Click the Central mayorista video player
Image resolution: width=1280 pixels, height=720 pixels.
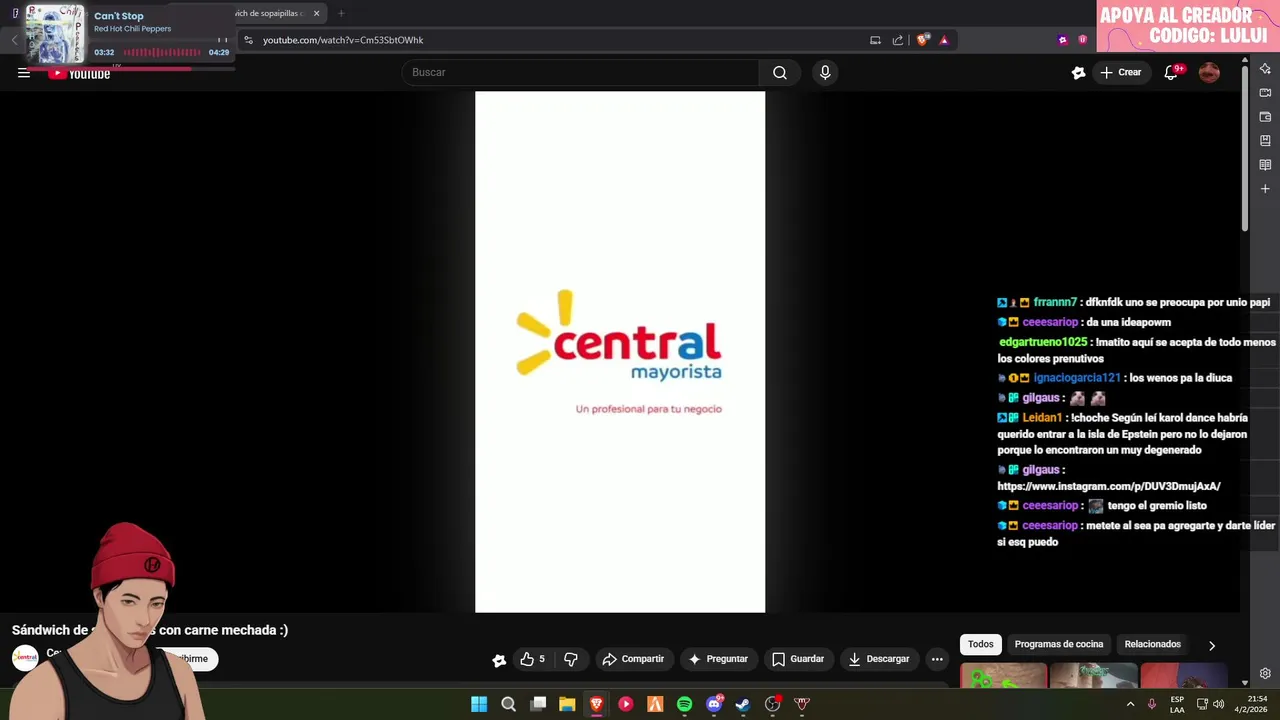click(x=620, y=352)
